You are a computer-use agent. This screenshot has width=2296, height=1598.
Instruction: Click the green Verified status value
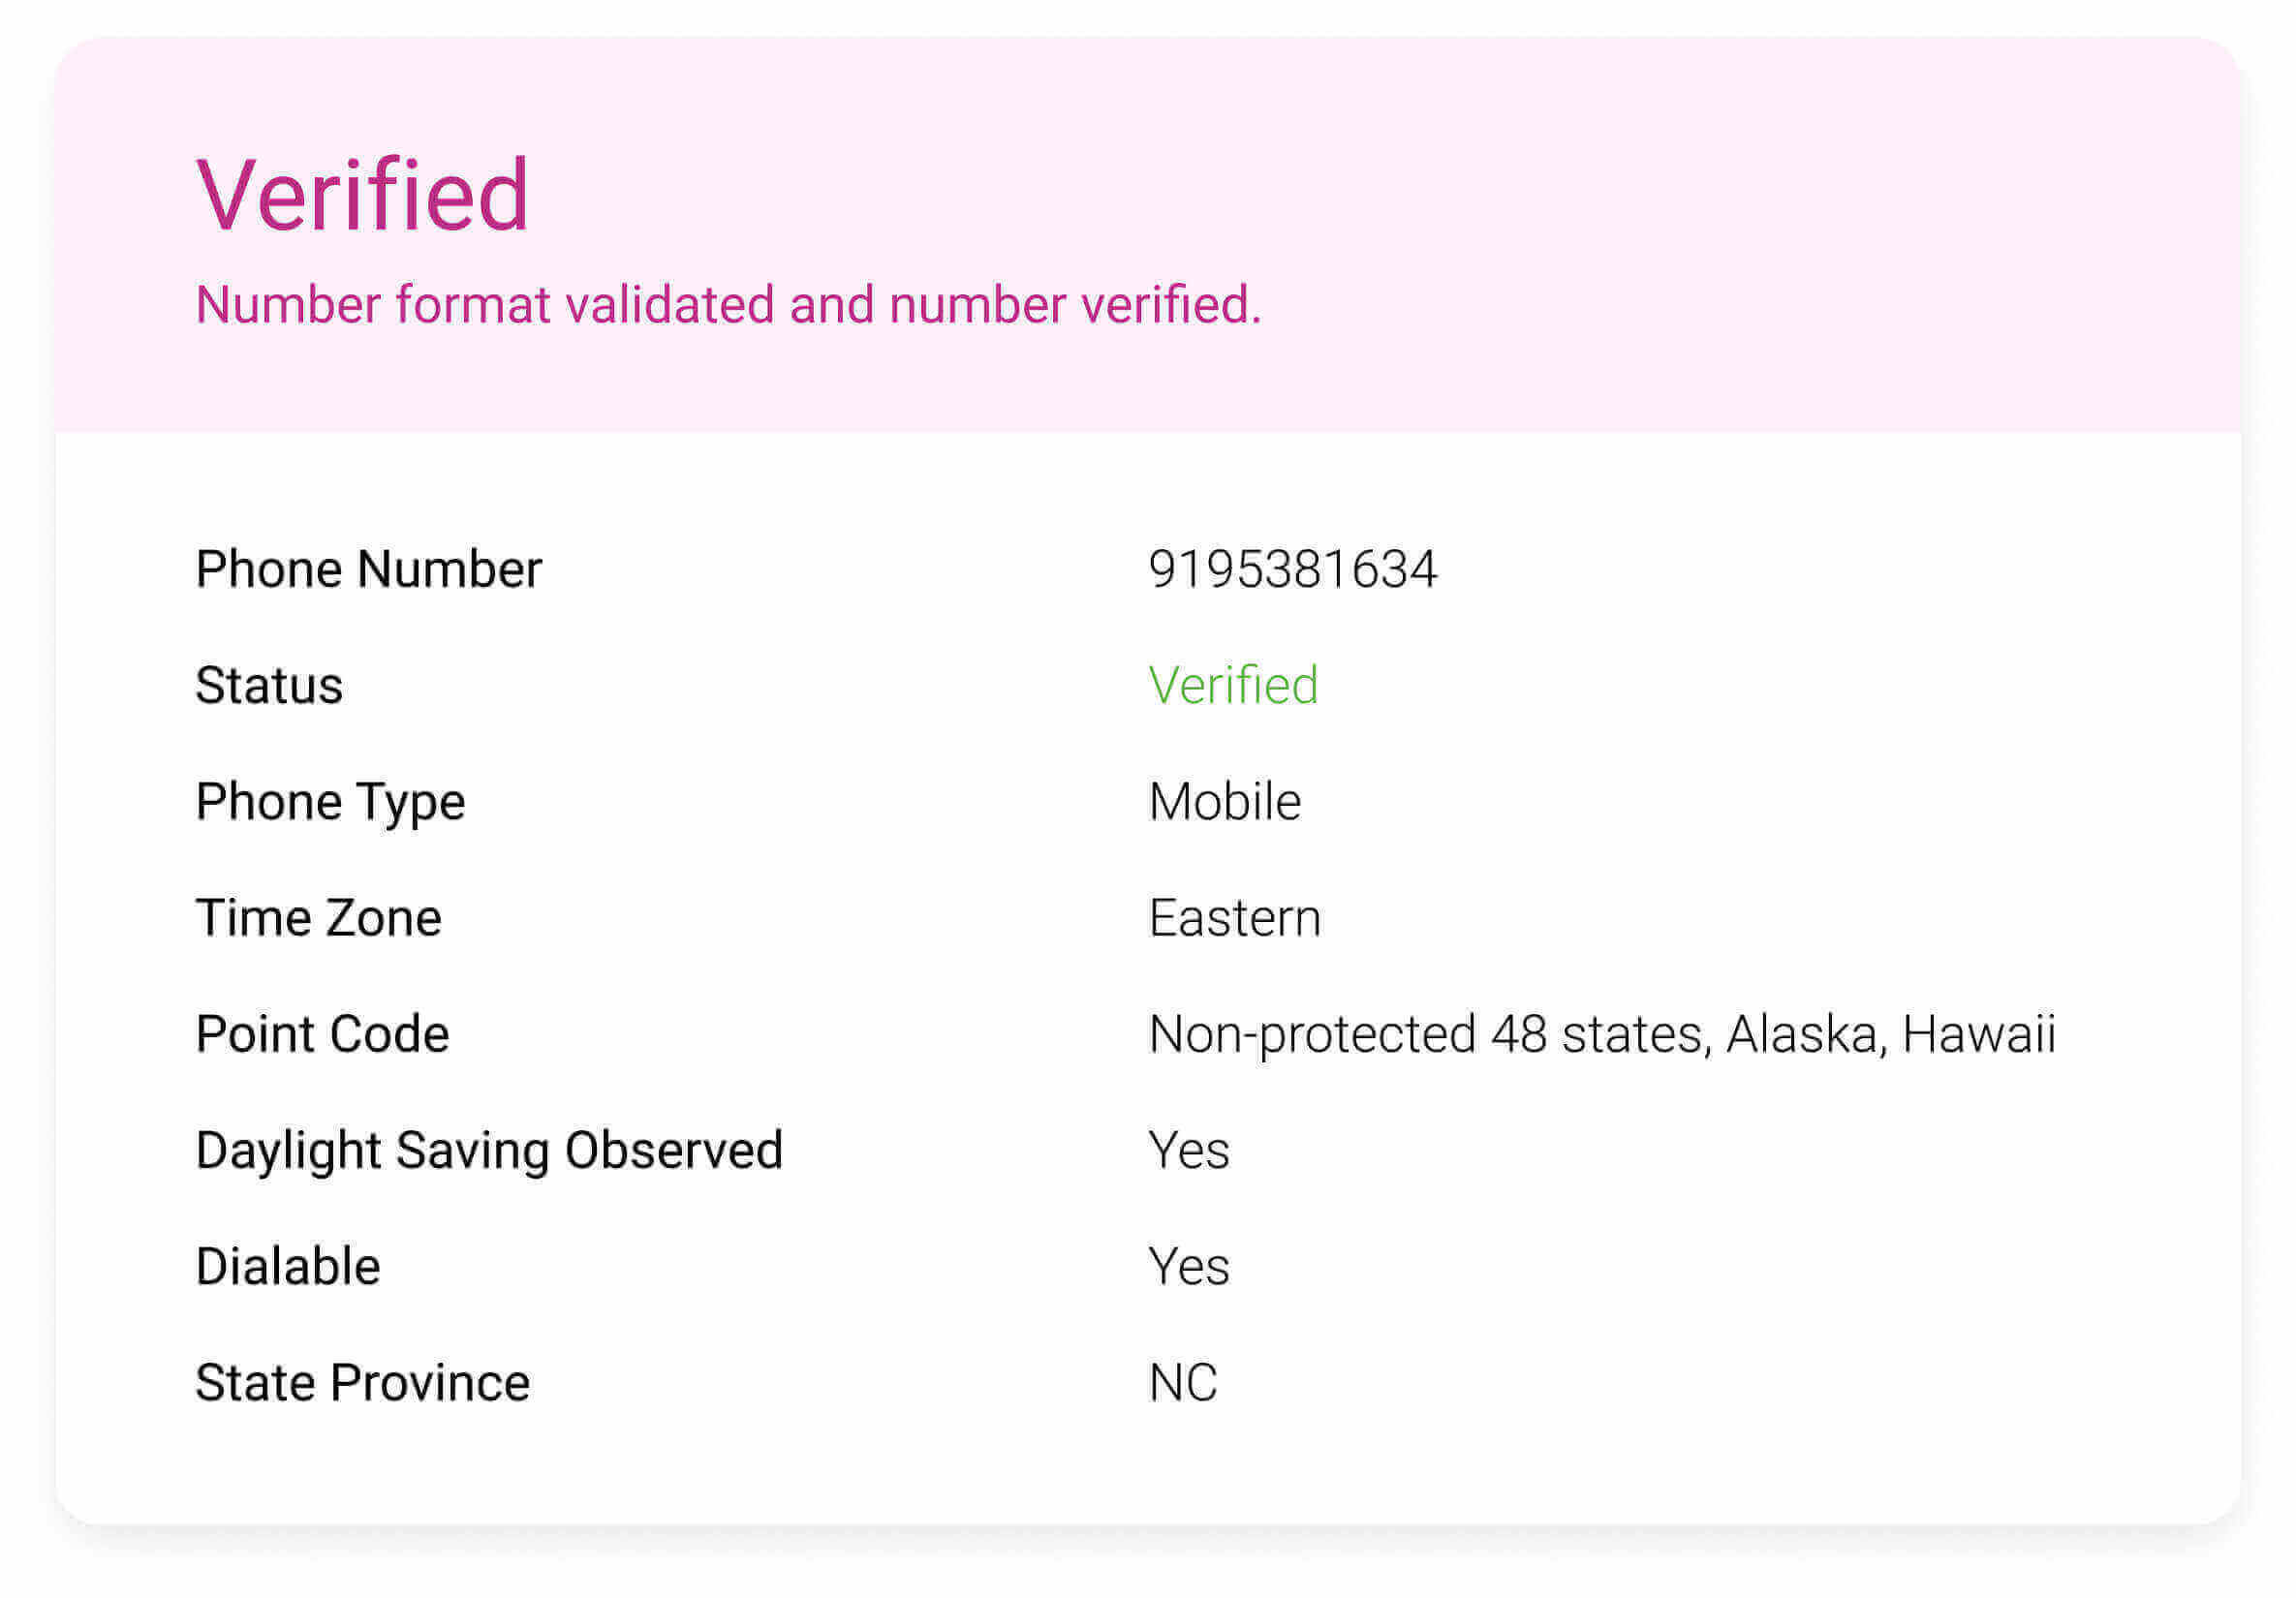[1233, 686]
